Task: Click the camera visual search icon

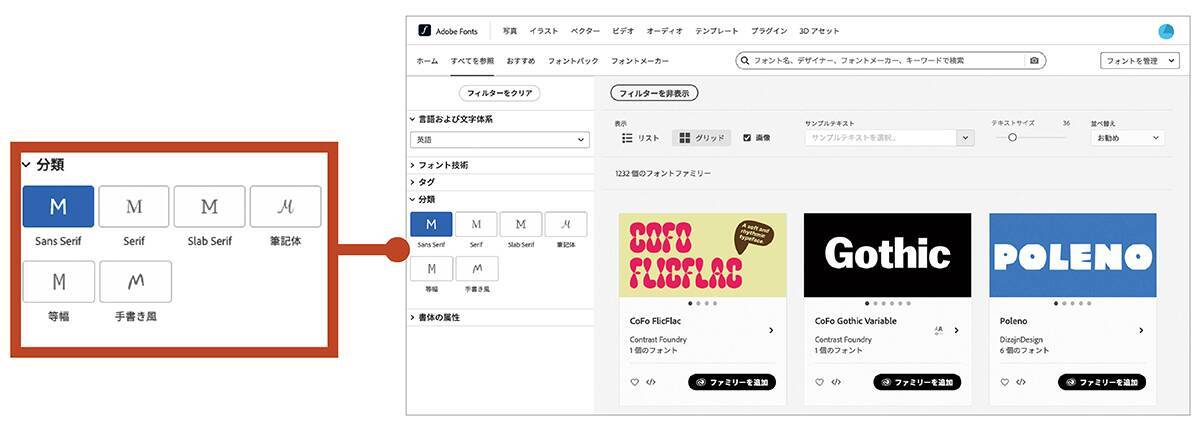Action: [x=1034, y=61]
